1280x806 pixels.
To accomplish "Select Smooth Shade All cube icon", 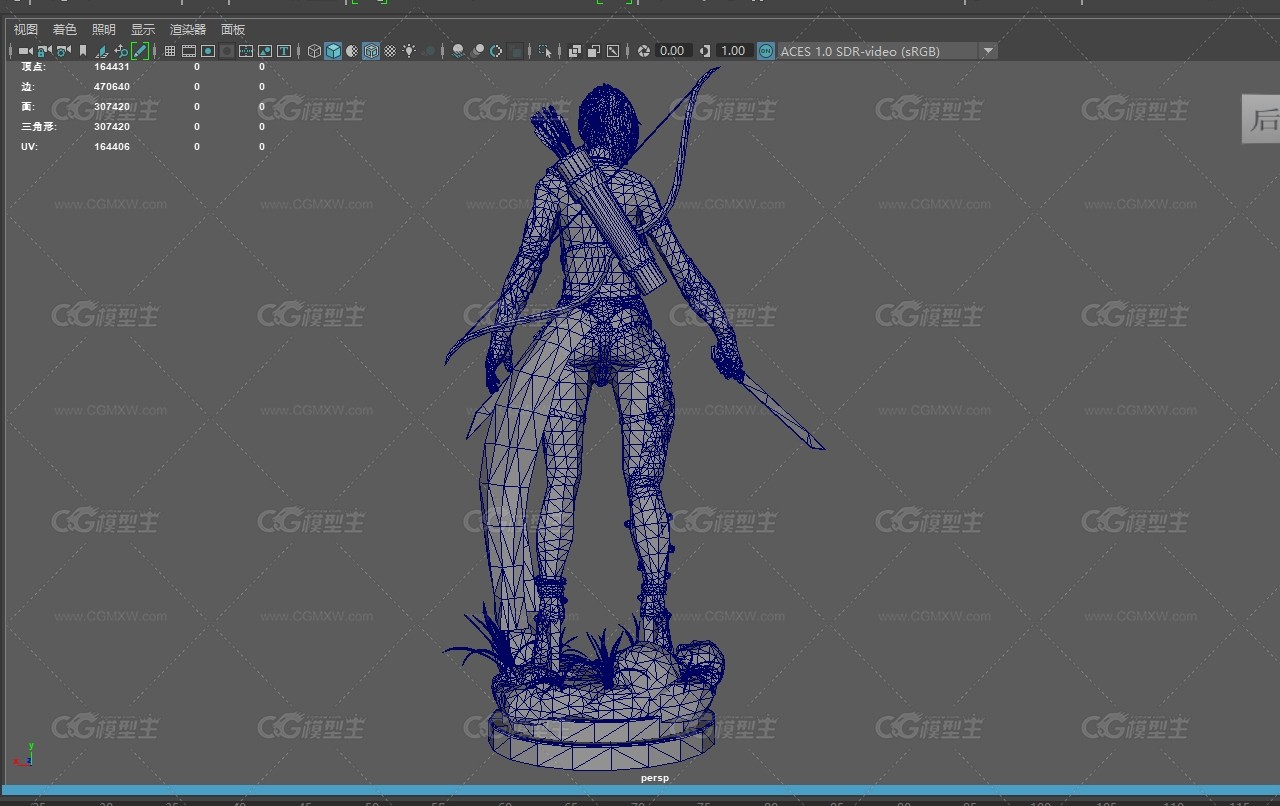I will (333, 51).
